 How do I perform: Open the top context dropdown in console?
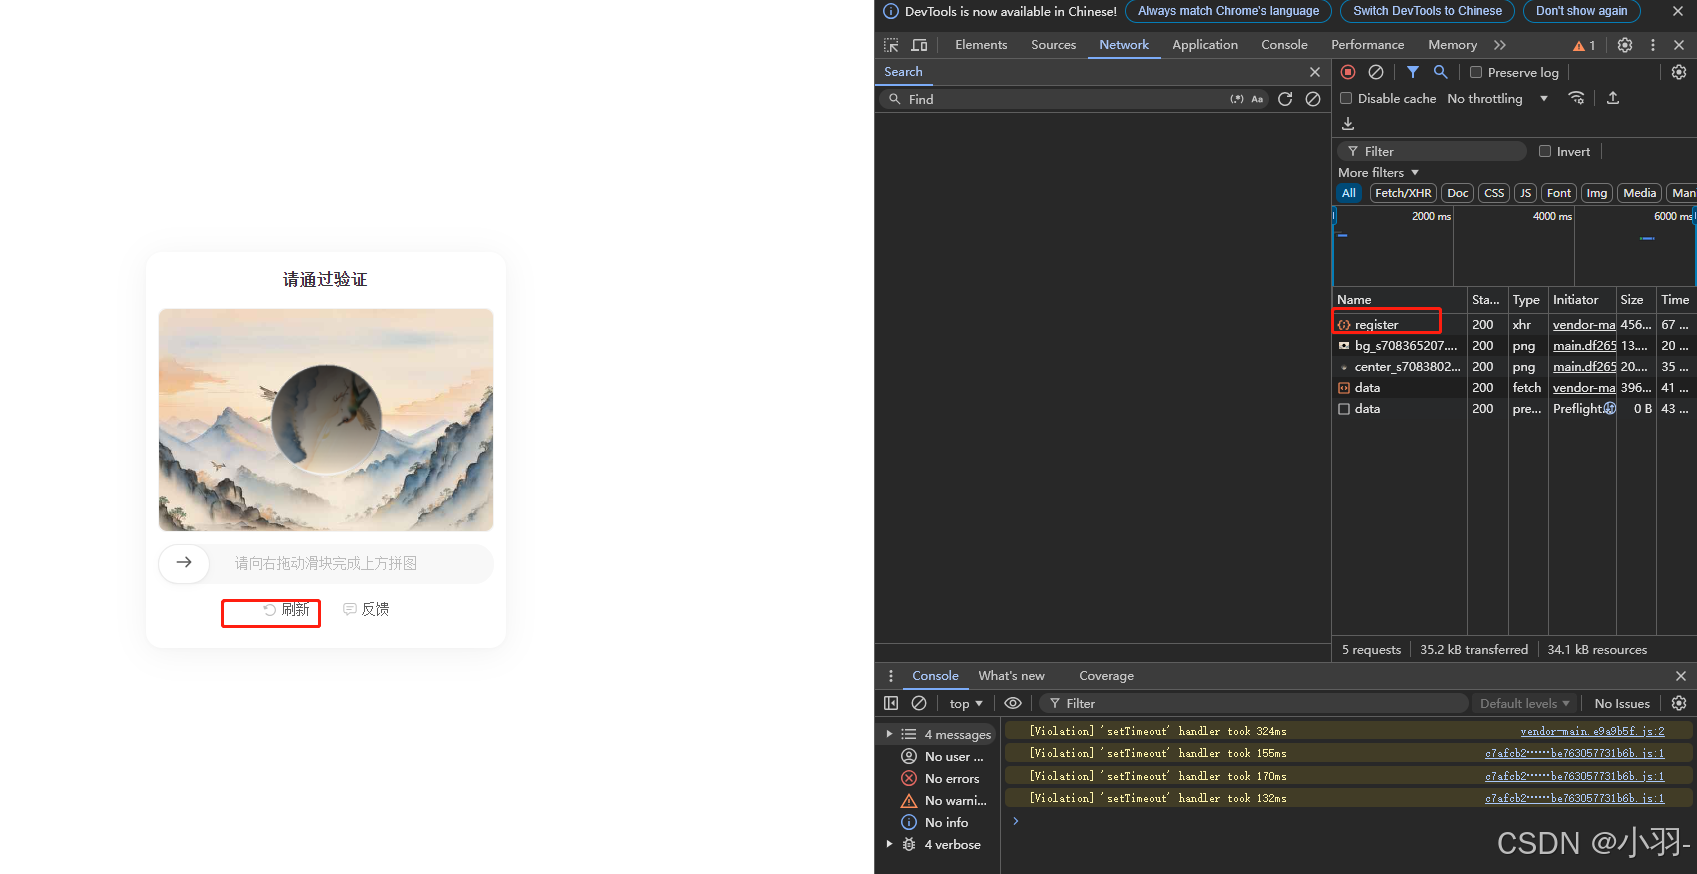pyautogui.click(x=966, y=703)
